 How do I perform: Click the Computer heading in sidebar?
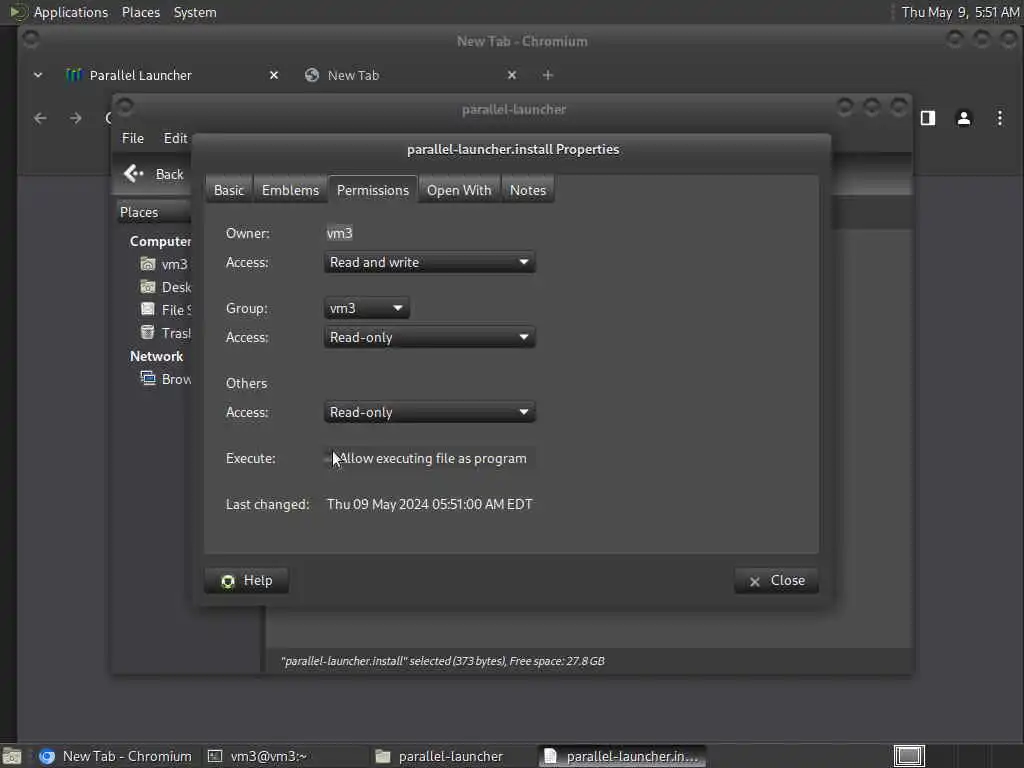160,242
